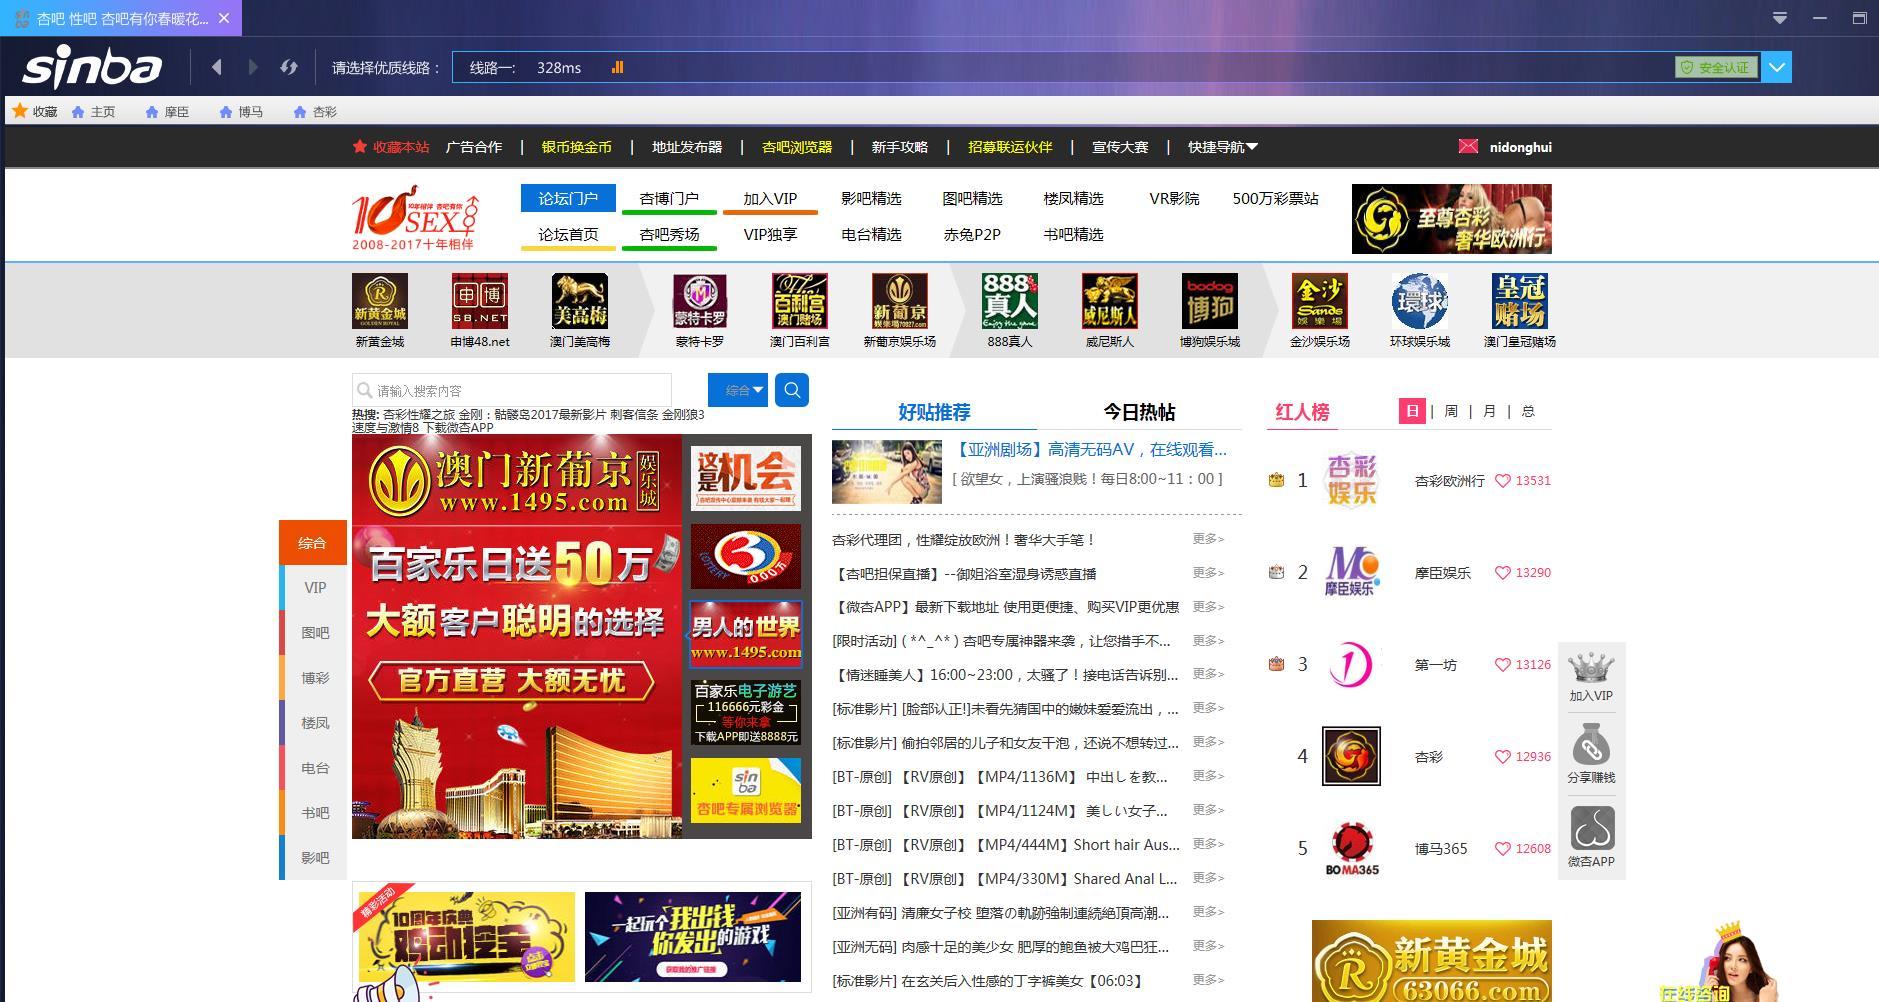Screen dimensions: 1879x1002
Task: Open 加入VIP in main navigation menu
Action: 770,198
